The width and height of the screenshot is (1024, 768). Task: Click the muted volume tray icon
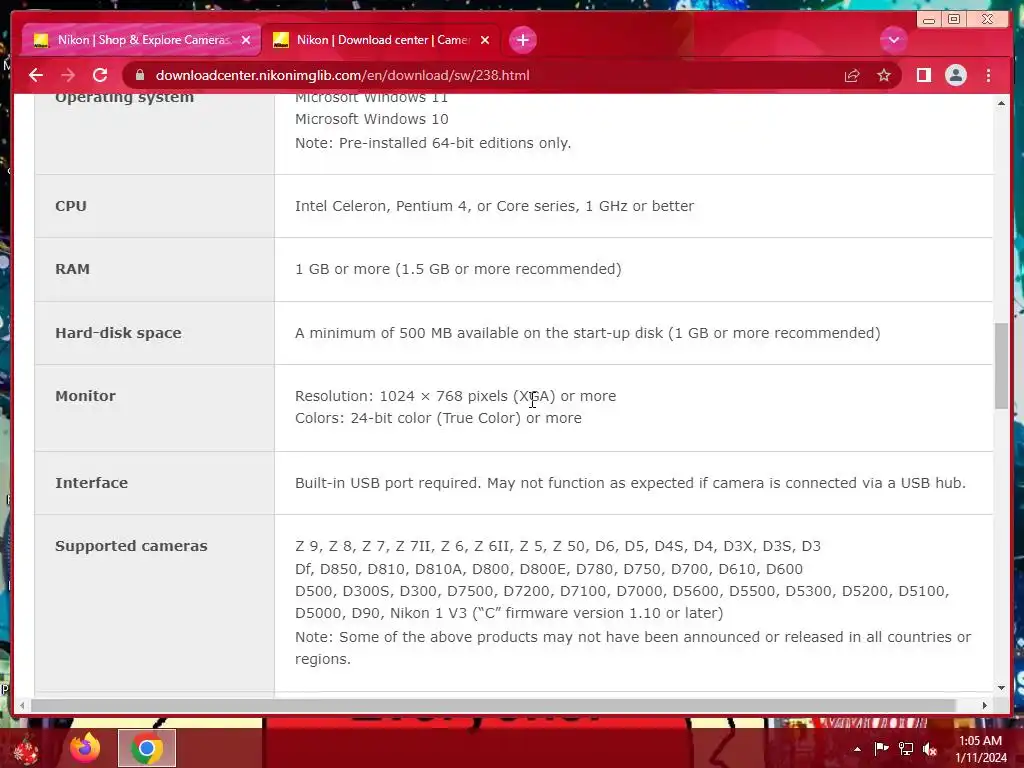[x=930, y=749]
